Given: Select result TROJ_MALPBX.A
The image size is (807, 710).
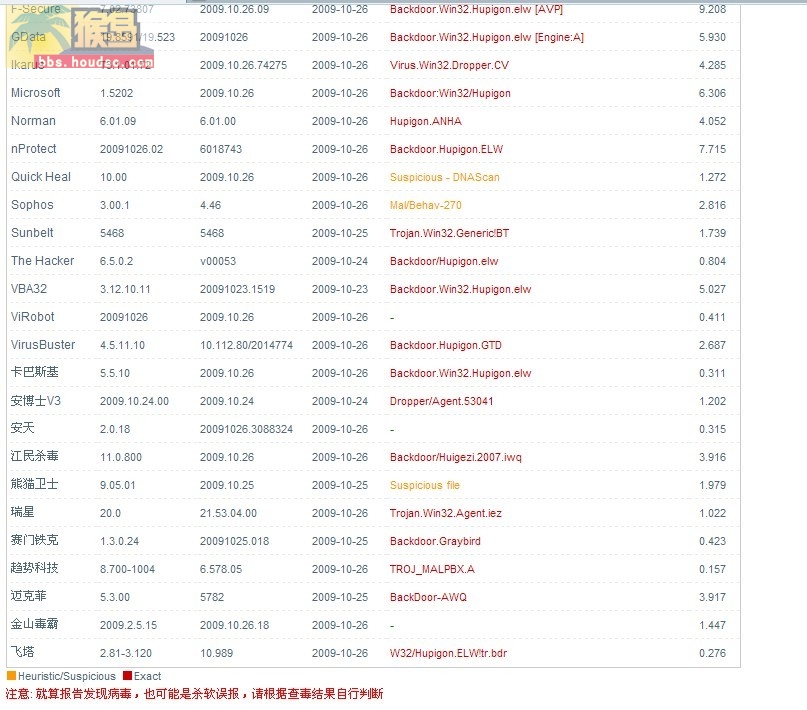Looking at the screenshot, I should tap(432, 569).
